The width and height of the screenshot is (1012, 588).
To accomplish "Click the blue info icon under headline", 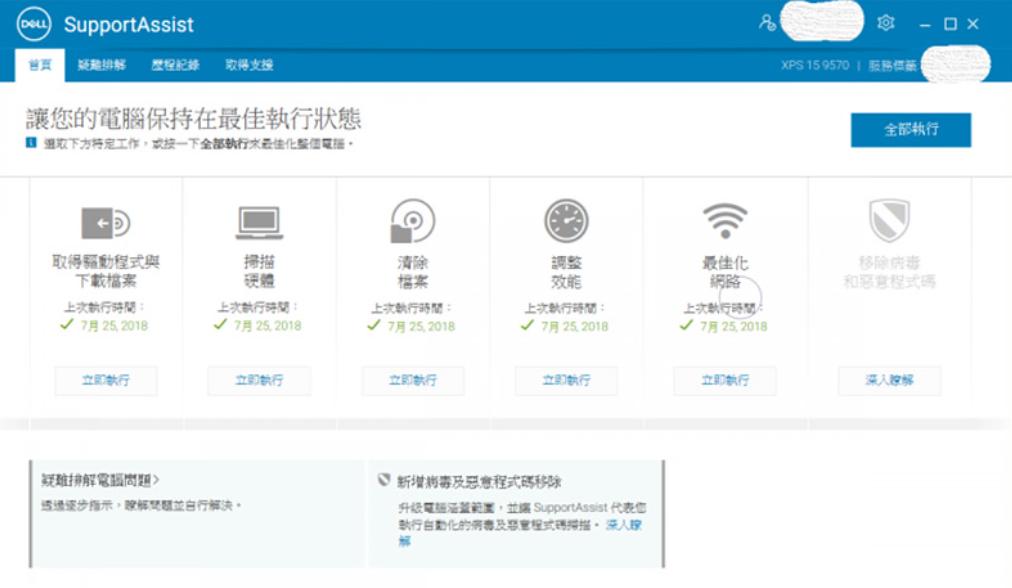I will point(31,143).
